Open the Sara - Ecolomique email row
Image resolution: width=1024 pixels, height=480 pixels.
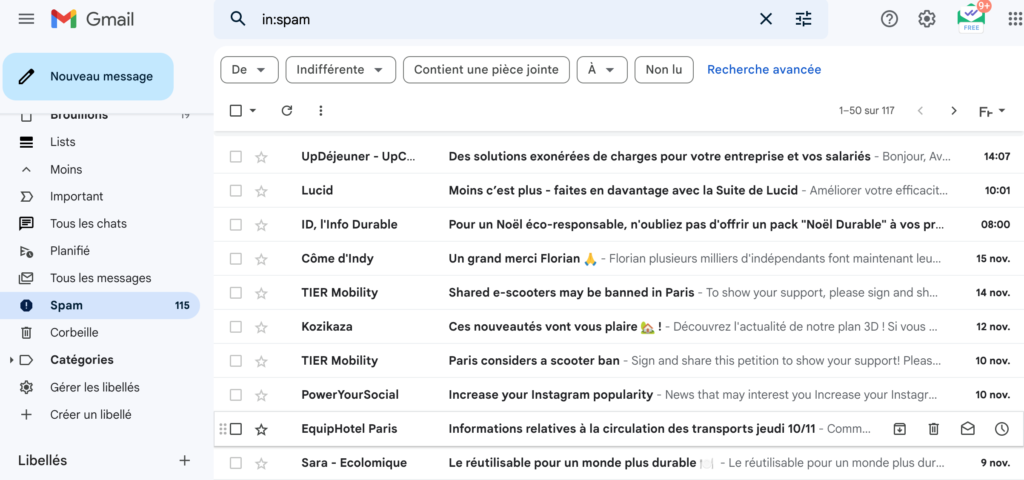point(618,463)
